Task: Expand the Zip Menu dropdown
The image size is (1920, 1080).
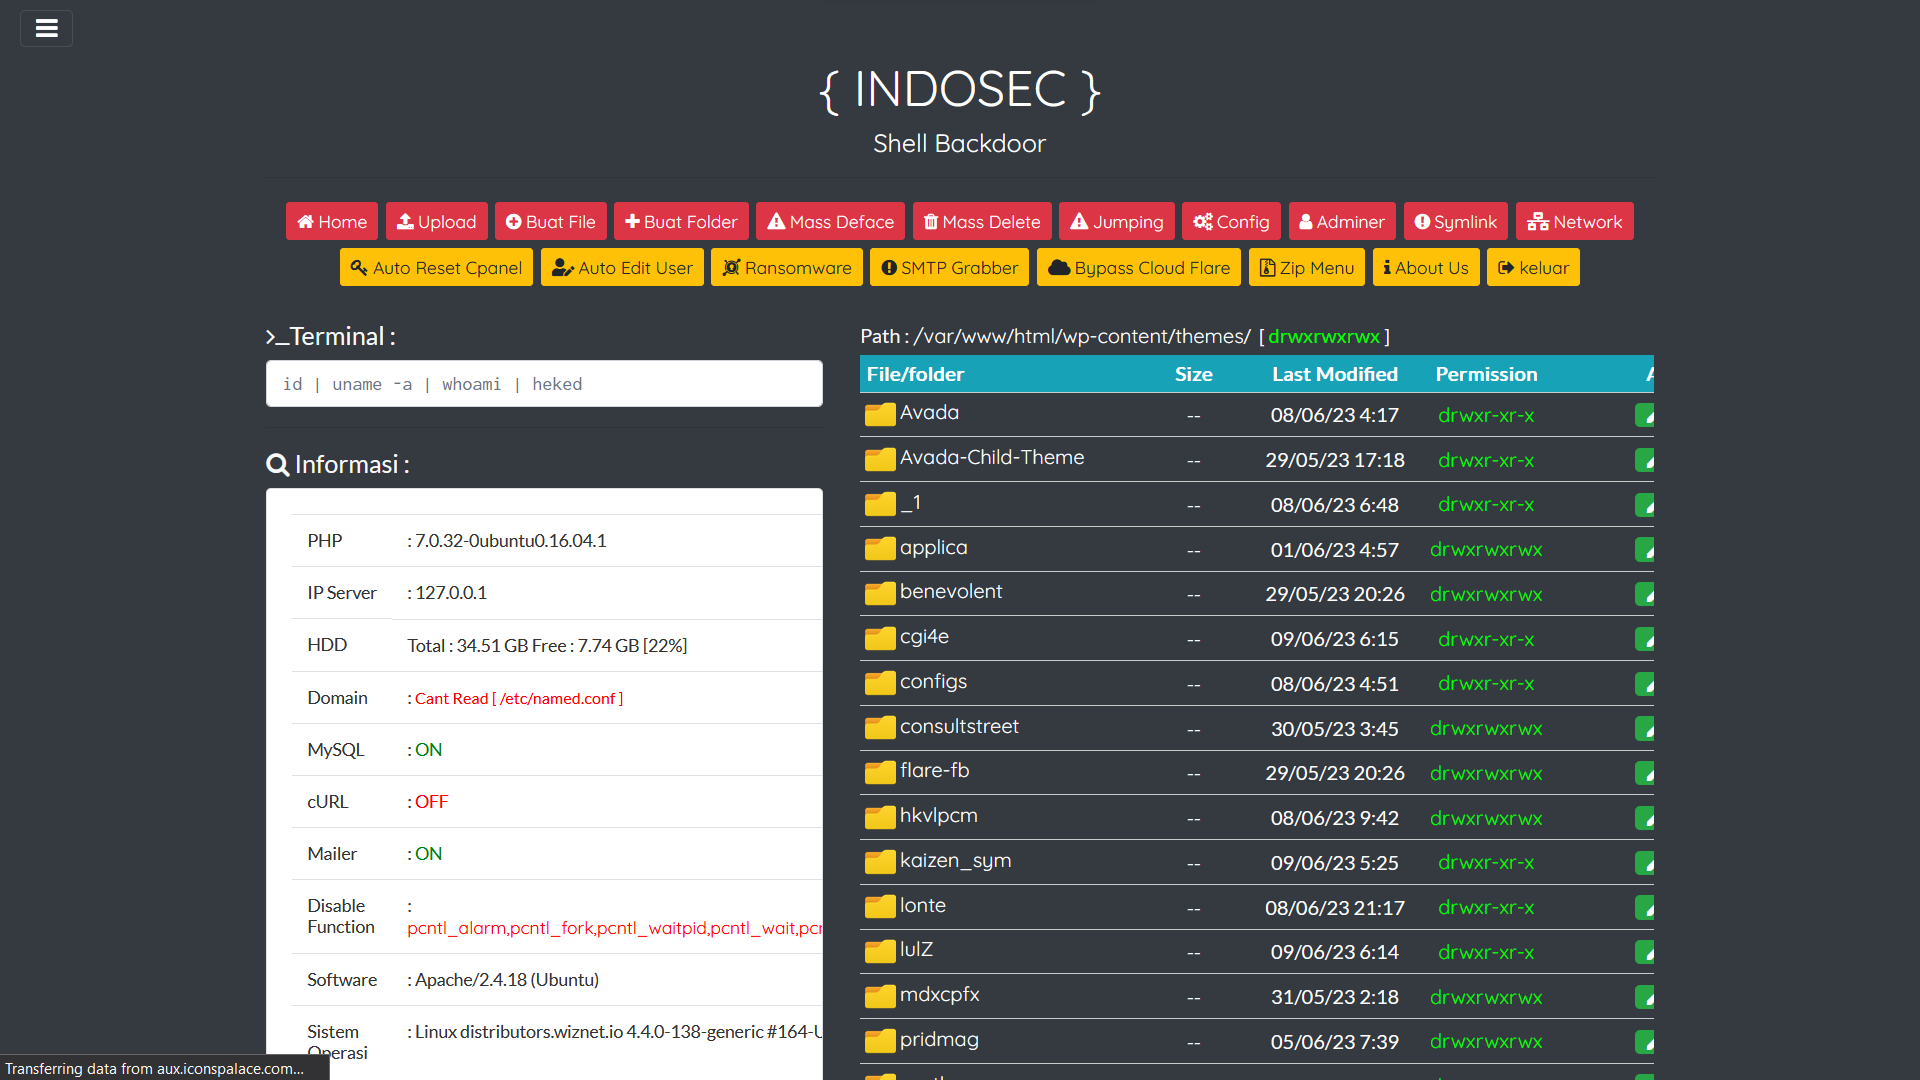Action: coord(1307,268)
